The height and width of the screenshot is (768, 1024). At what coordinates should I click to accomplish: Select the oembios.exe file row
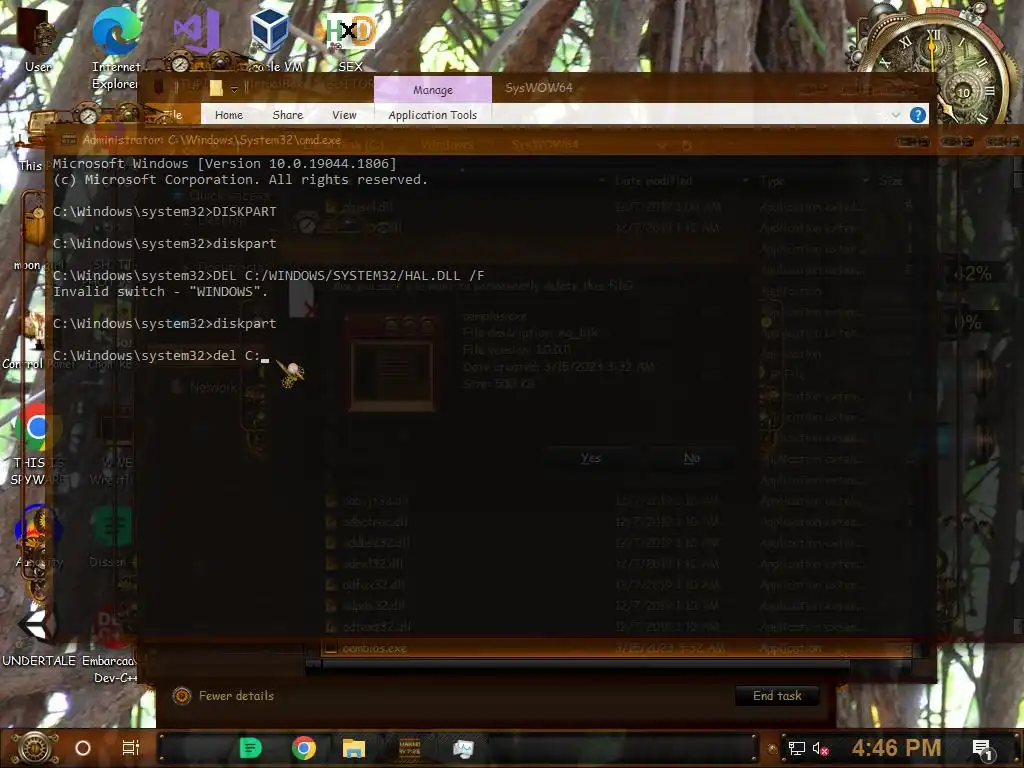point(617,648)
